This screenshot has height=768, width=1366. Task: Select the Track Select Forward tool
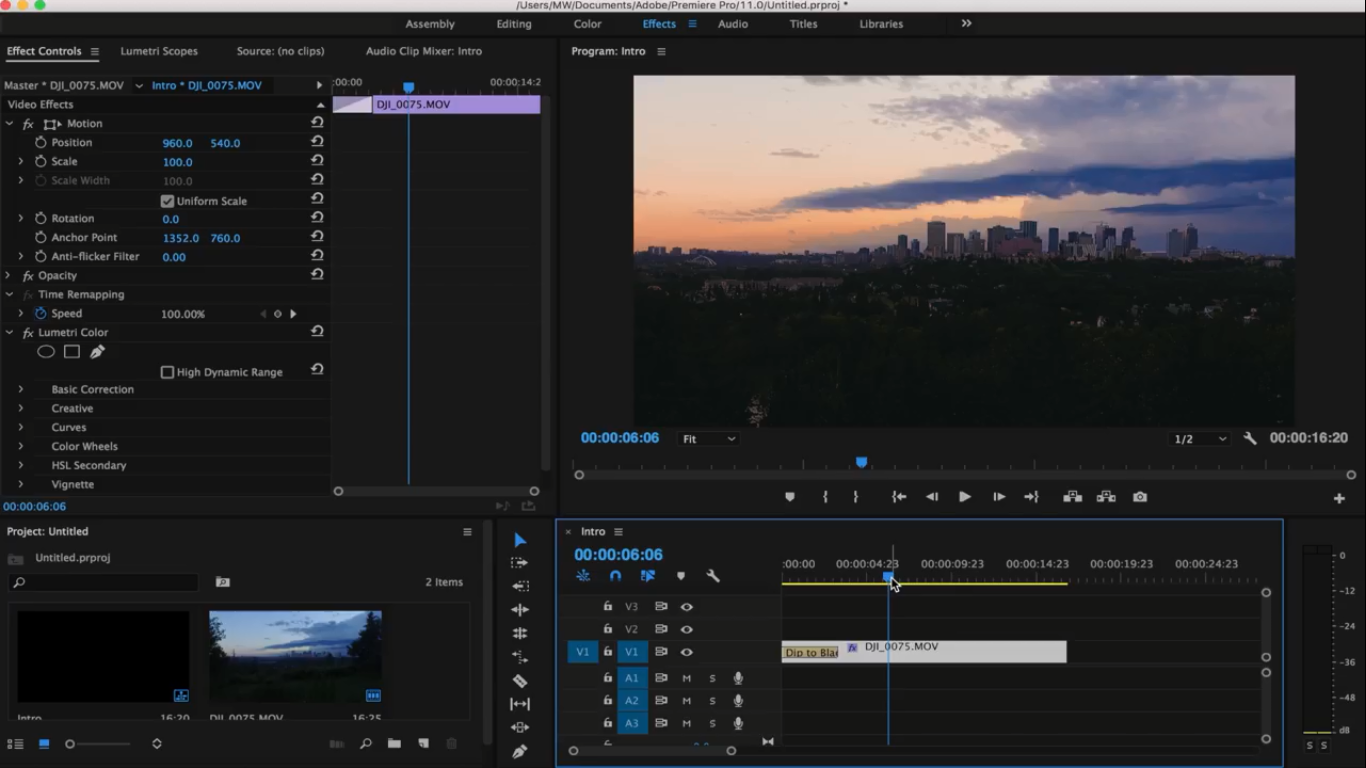(519, 562)
